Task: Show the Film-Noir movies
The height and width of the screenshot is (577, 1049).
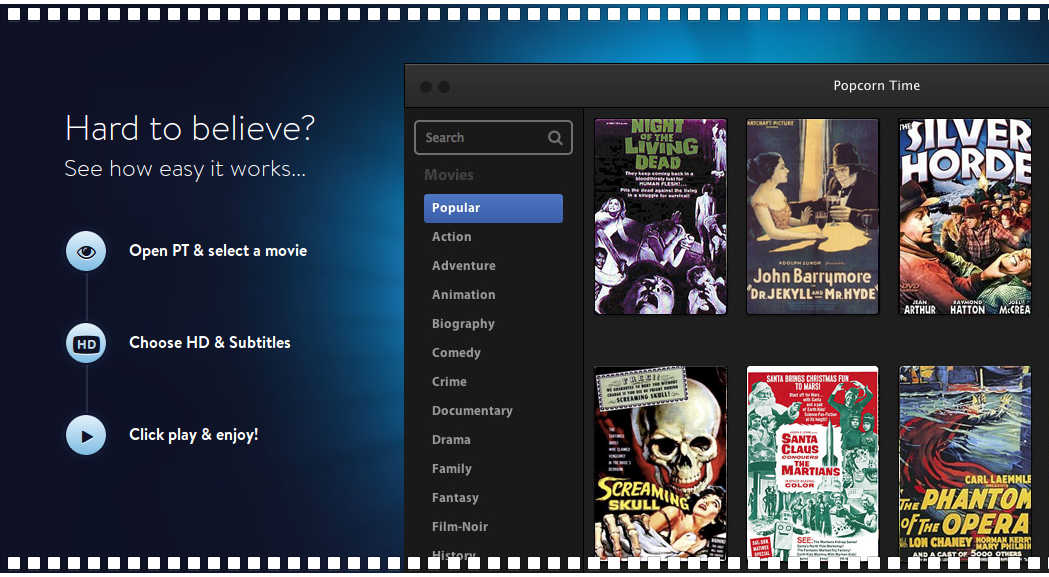Action: (460, 527)
